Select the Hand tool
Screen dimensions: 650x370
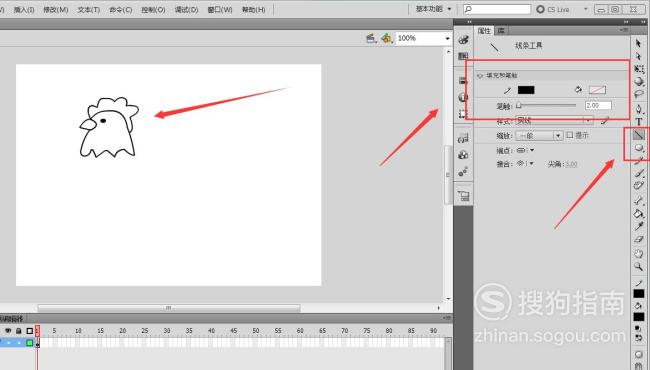(x=639, y=254)
